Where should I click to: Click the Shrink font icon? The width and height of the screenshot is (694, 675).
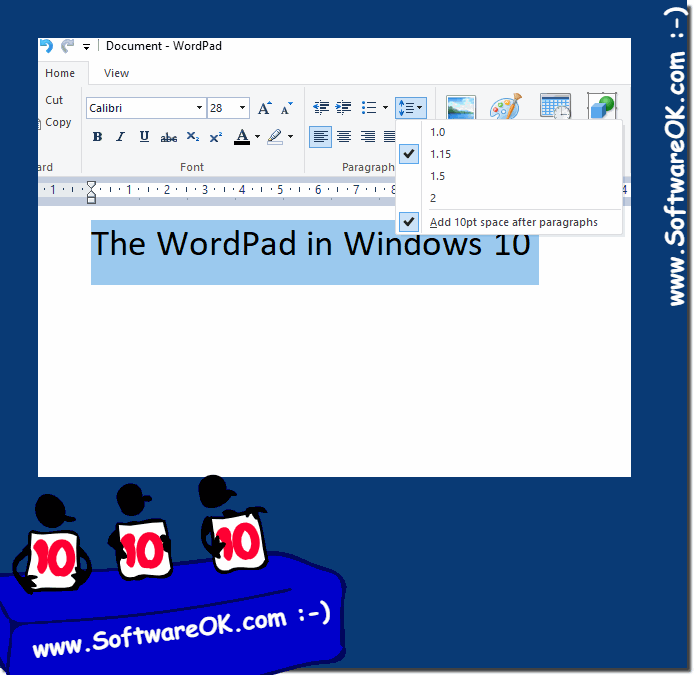[286, 108]
